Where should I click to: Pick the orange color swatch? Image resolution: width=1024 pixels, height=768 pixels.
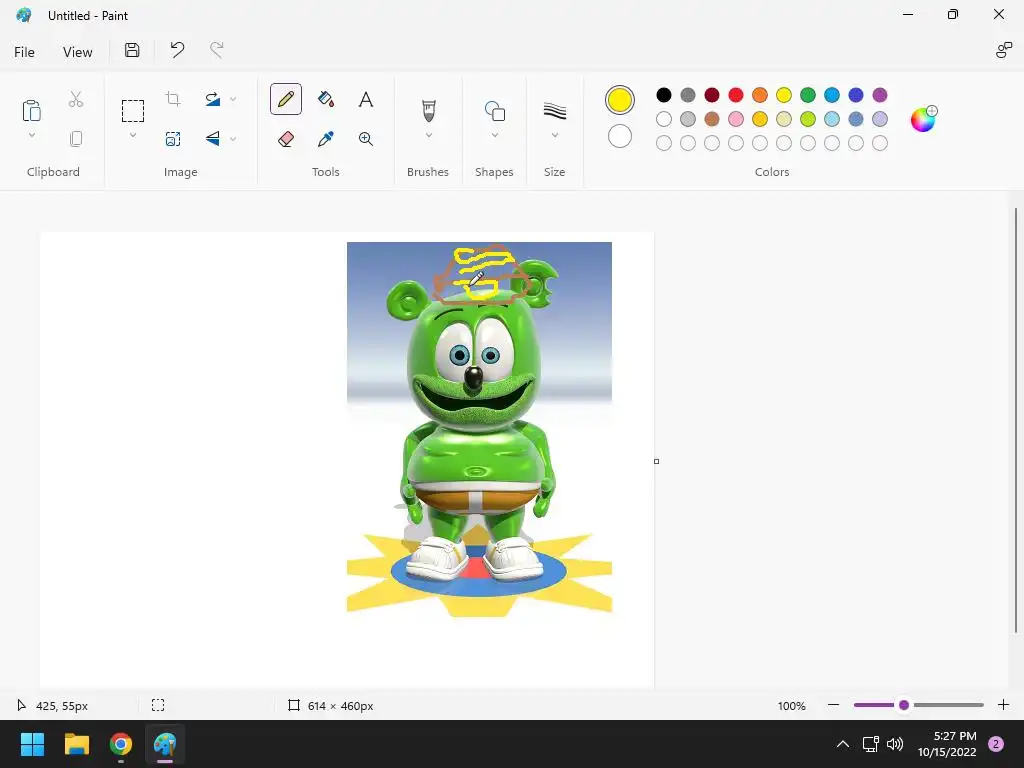tap(760, 95)
